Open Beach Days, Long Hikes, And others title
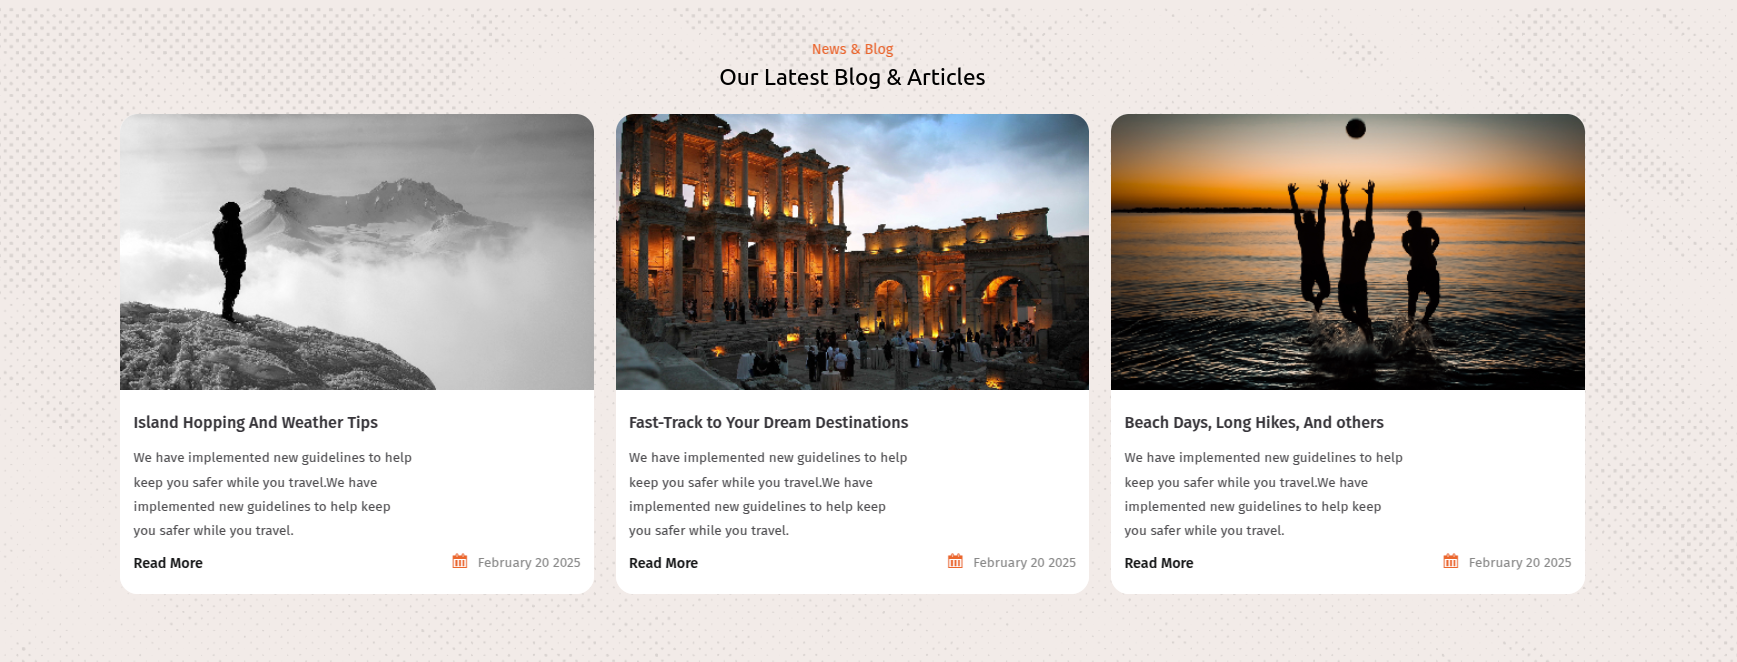1737x662 pixels. coord(1254,423)
